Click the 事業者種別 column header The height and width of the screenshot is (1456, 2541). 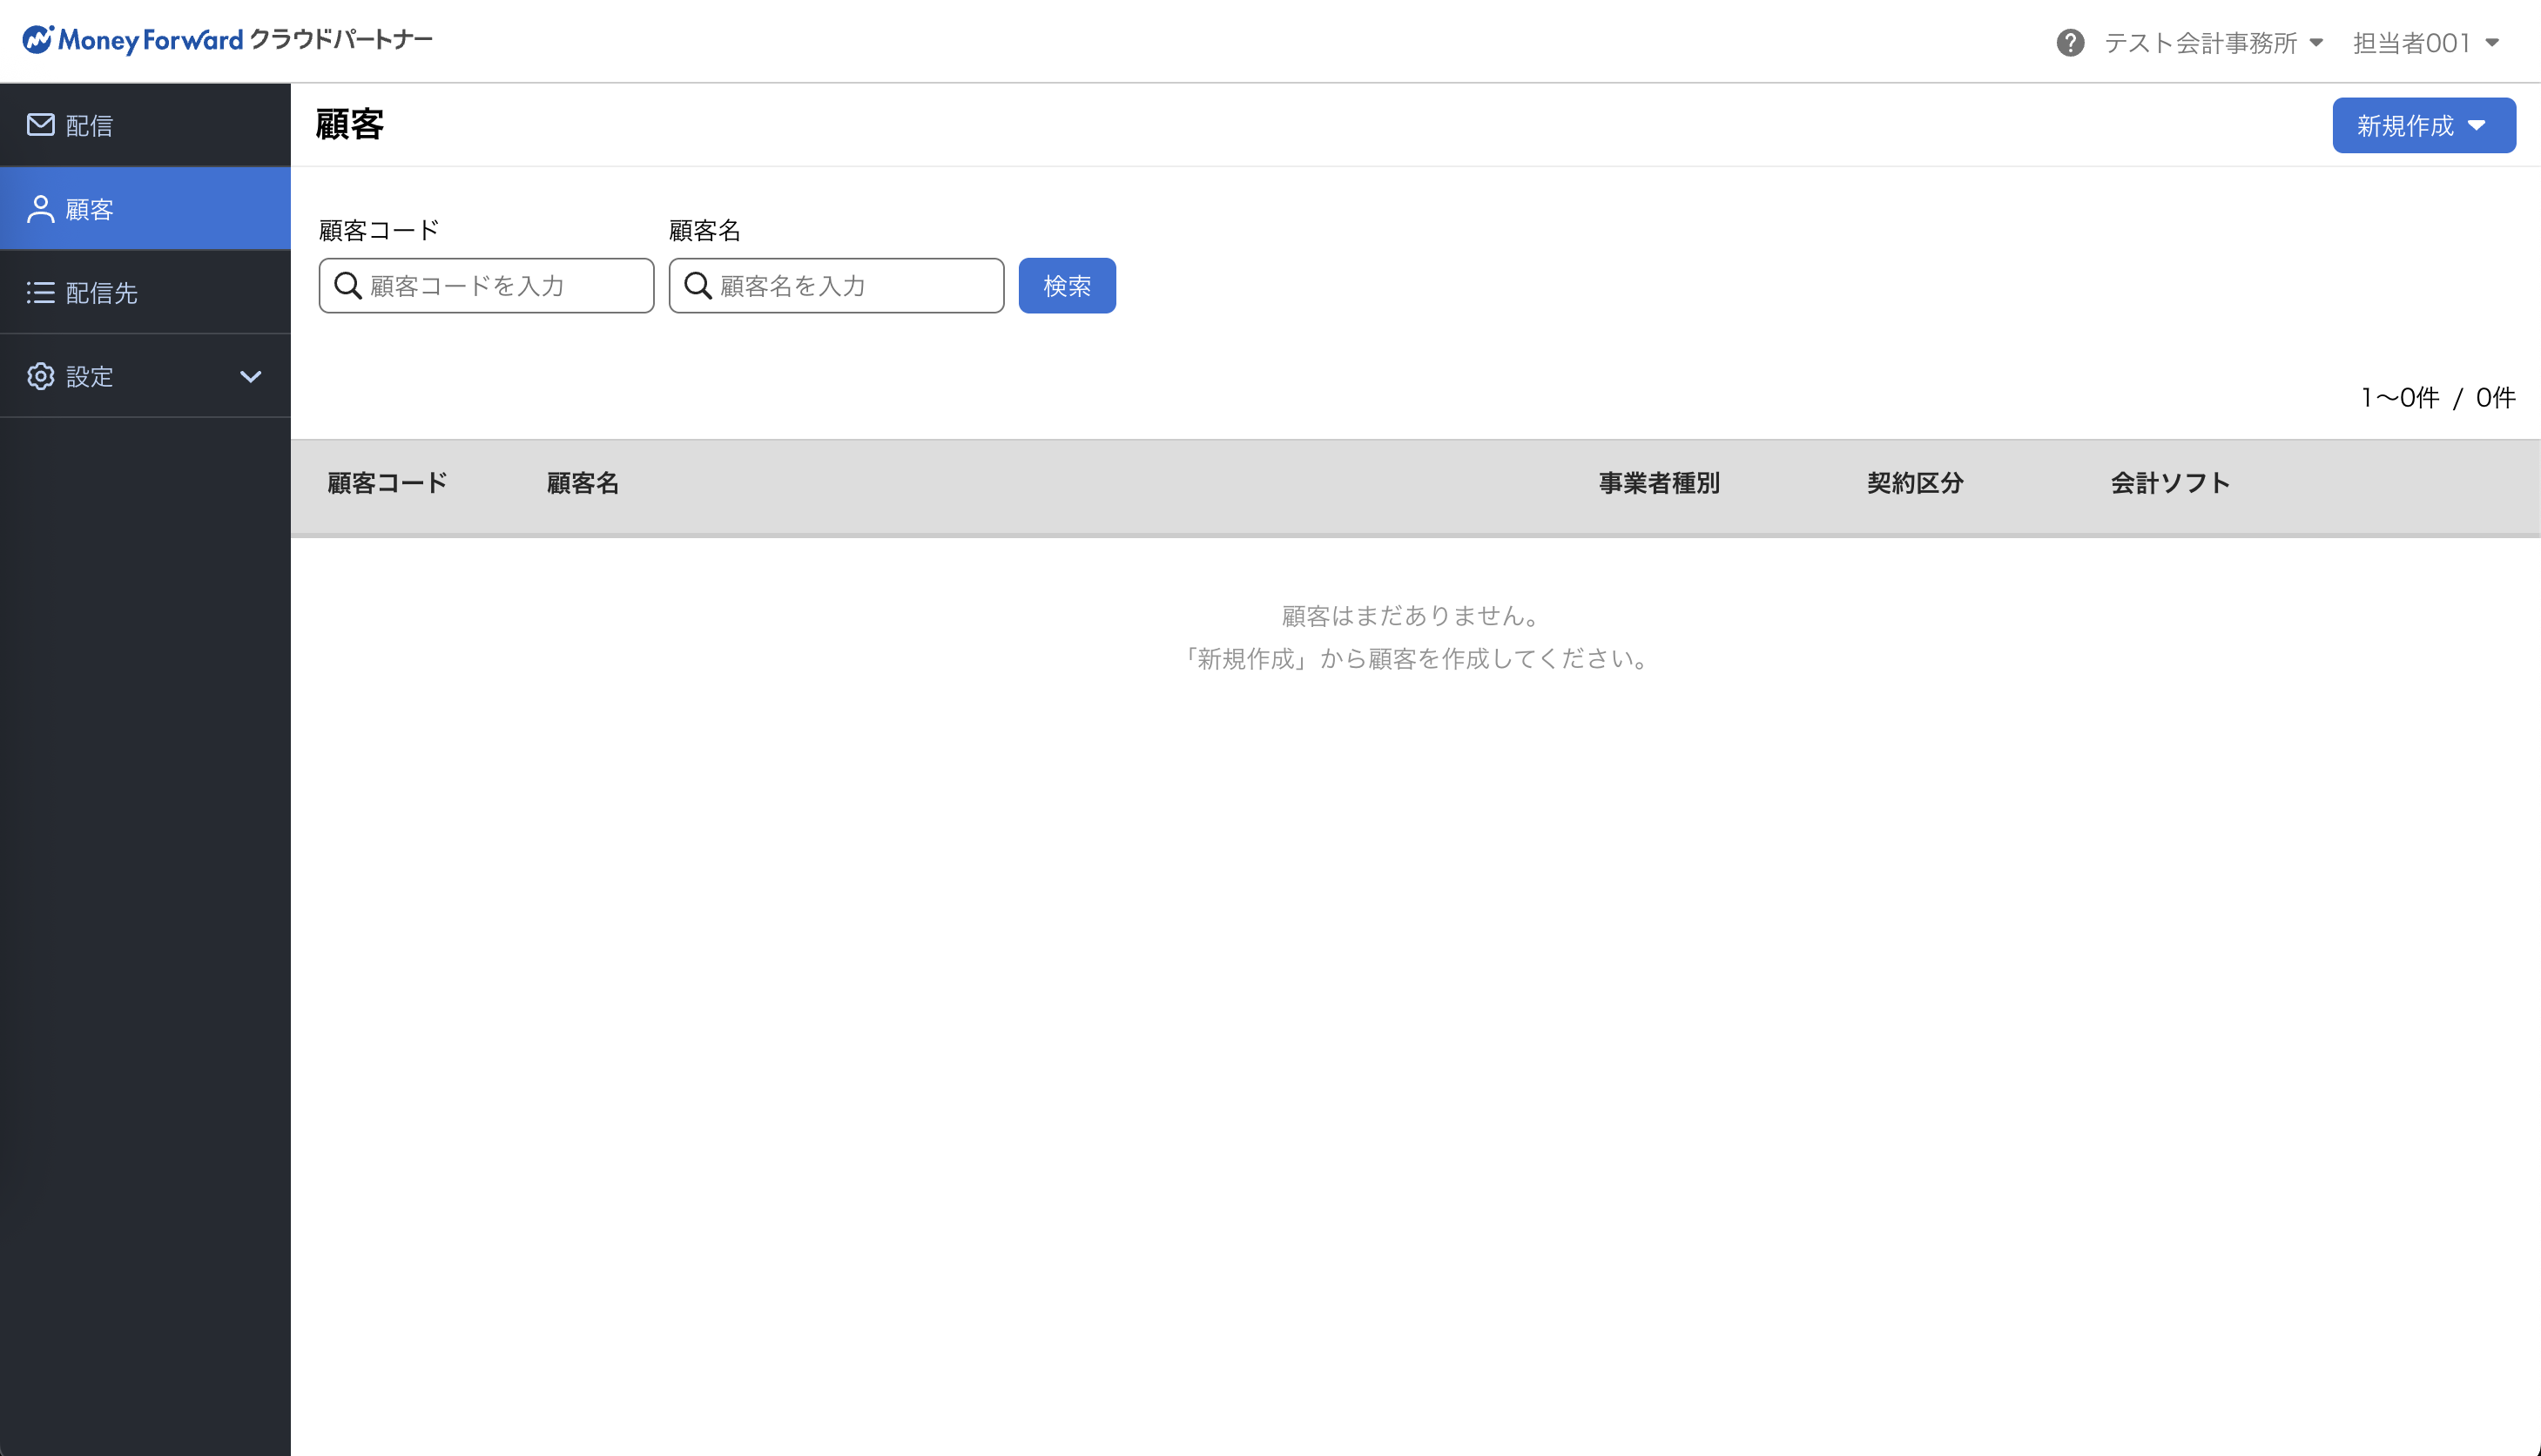(1658, 483)
